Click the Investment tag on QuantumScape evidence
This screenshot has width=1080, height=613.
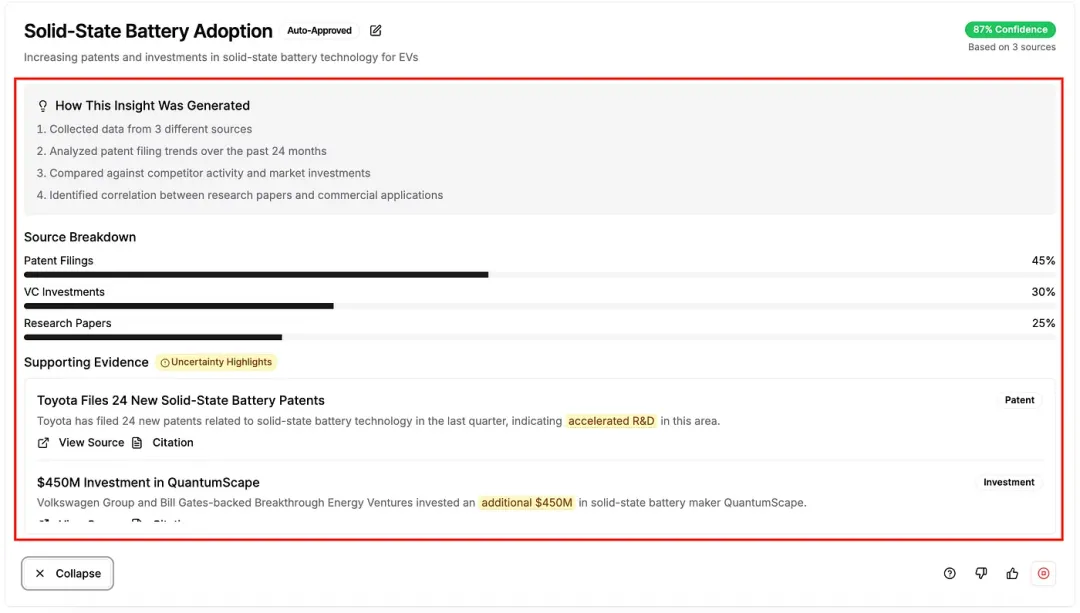click(1008, 482)
